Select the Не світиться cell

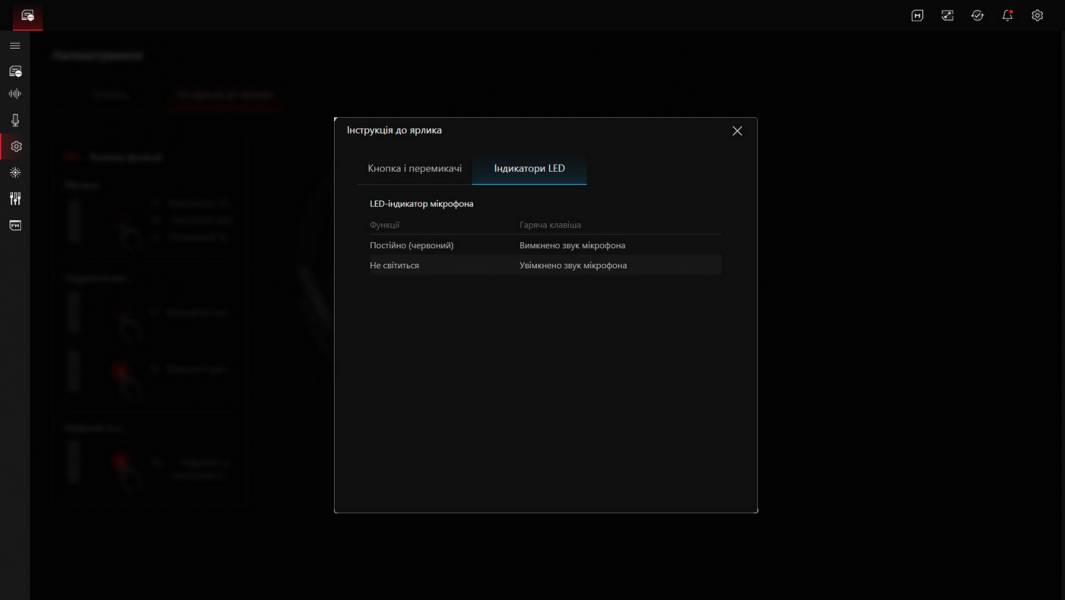coord(394,266)
